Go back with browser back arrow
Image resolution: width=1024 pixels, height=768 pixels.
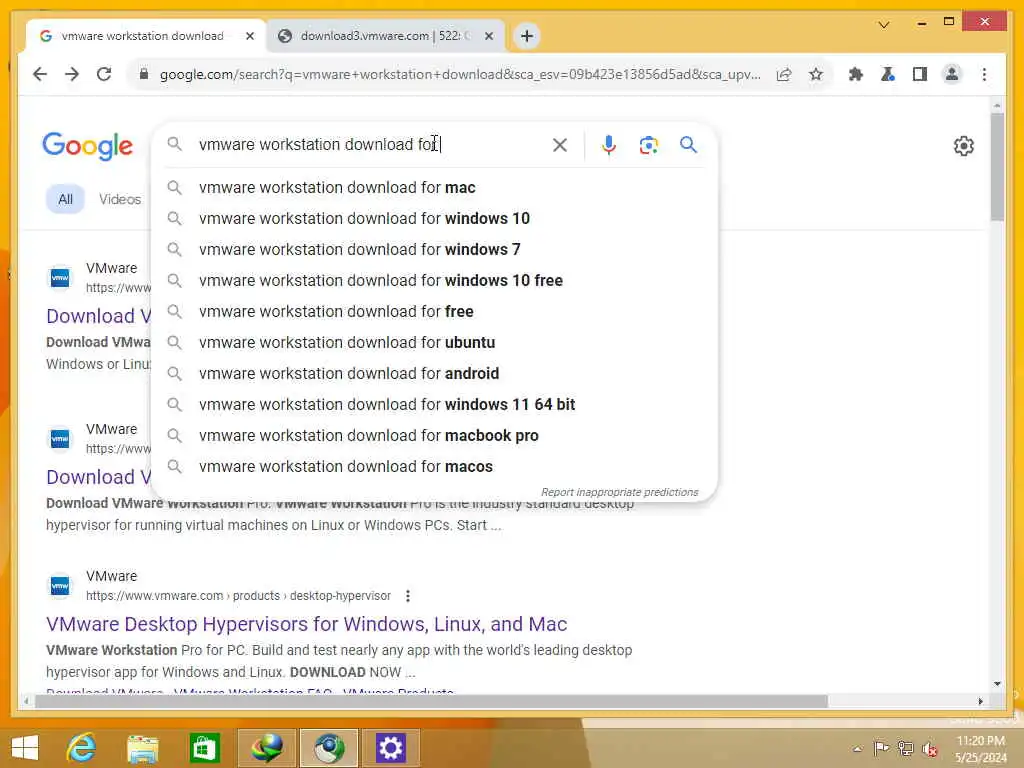tap(40, 74)
